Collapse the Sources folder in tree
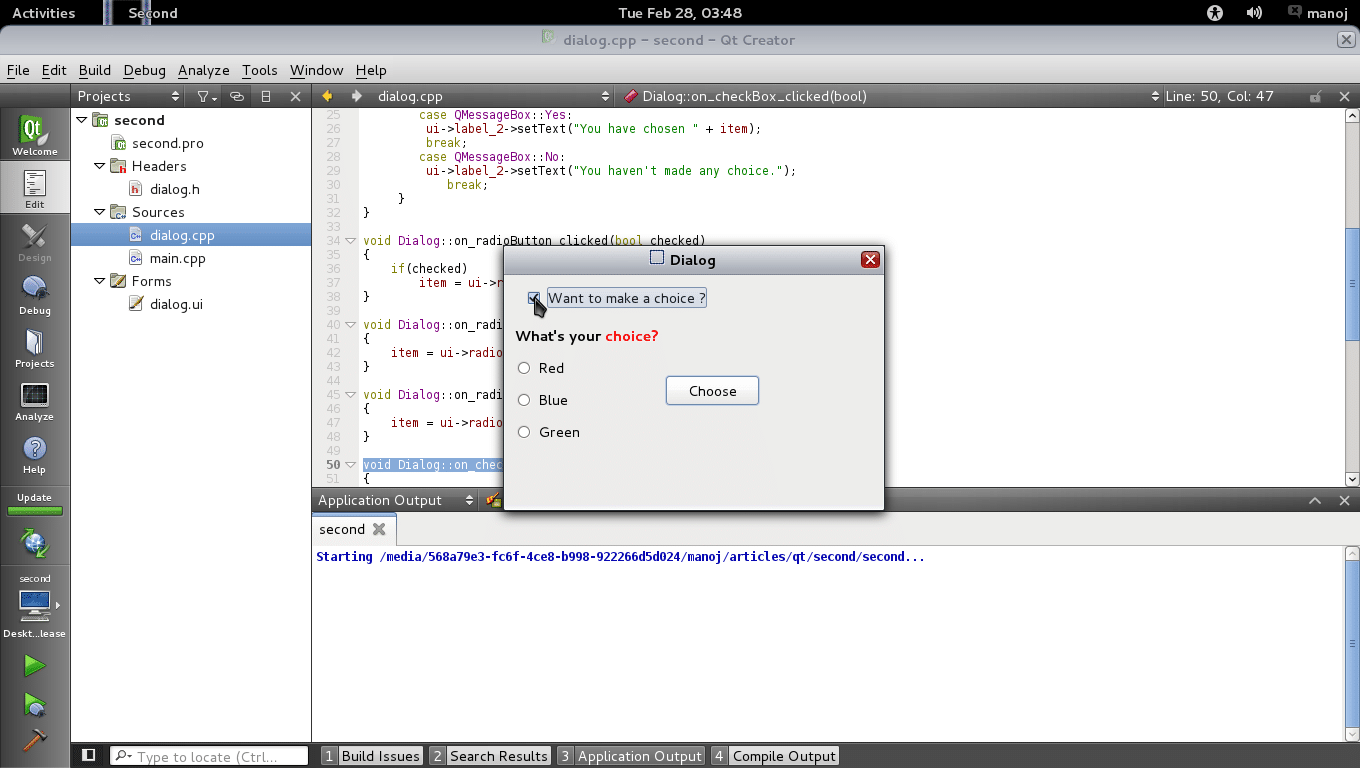The width and height of the screenshot is (1360, 768). tap(100, 212)
